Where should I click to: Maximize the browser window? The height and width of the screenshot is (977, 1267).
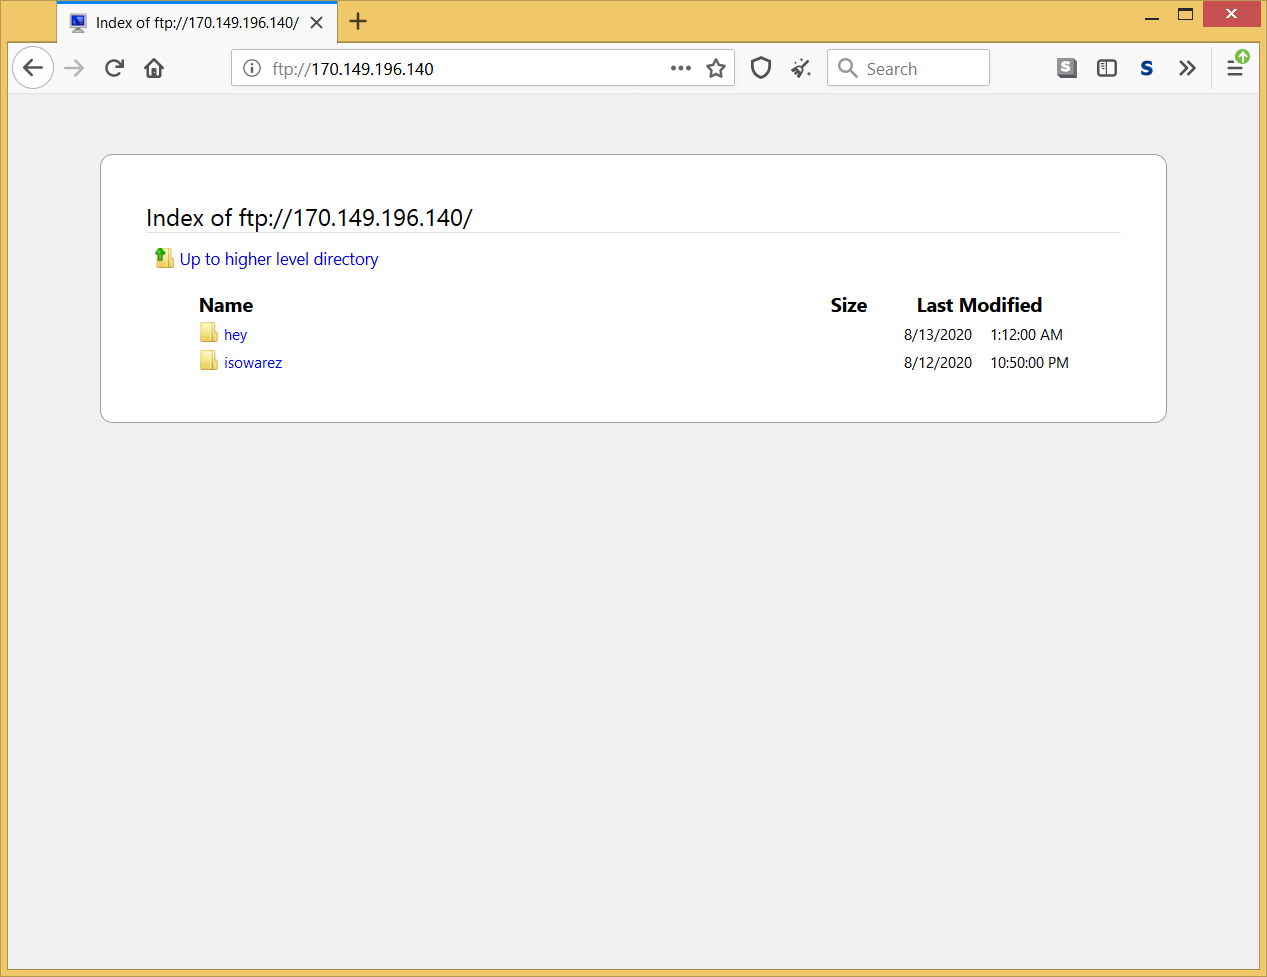(x=1186, y=15)
